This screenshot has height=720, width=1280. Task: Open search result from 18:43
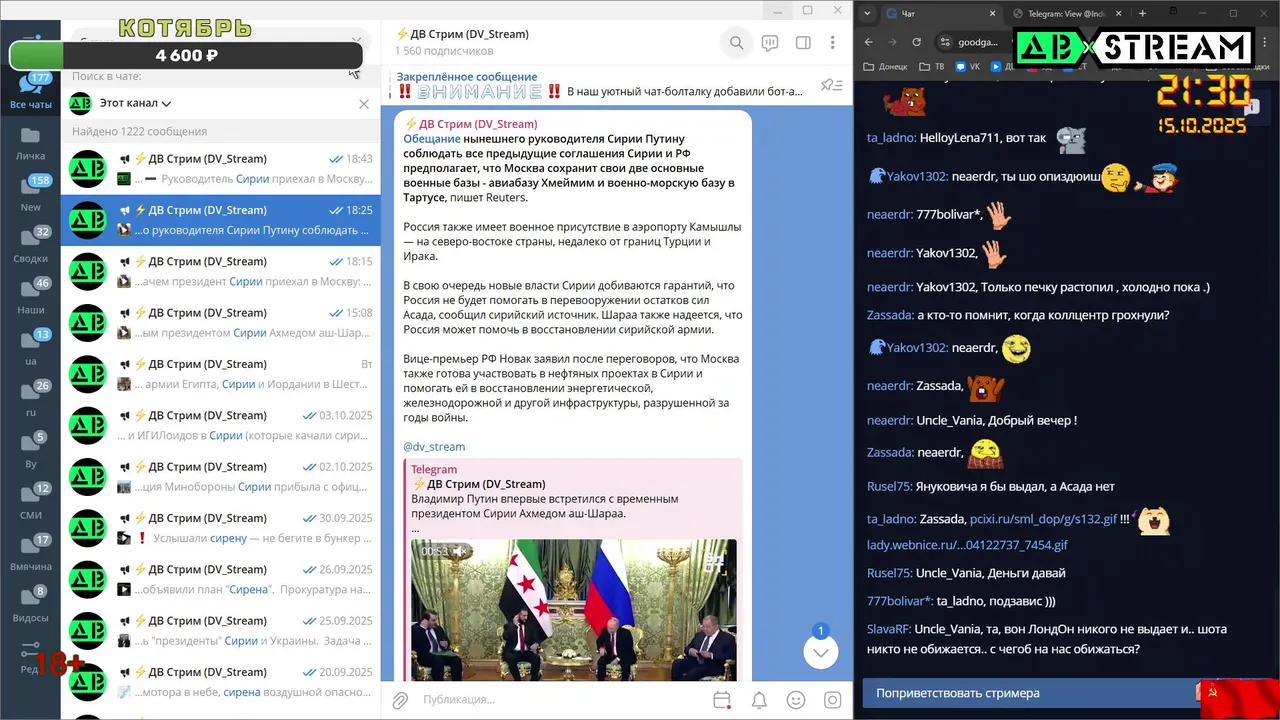pos(221,168)
